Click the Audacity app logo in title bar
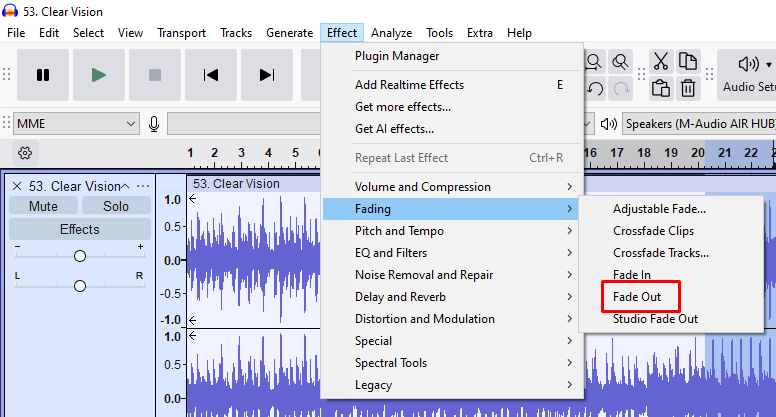The image size is (776, 417). [10, 11]
